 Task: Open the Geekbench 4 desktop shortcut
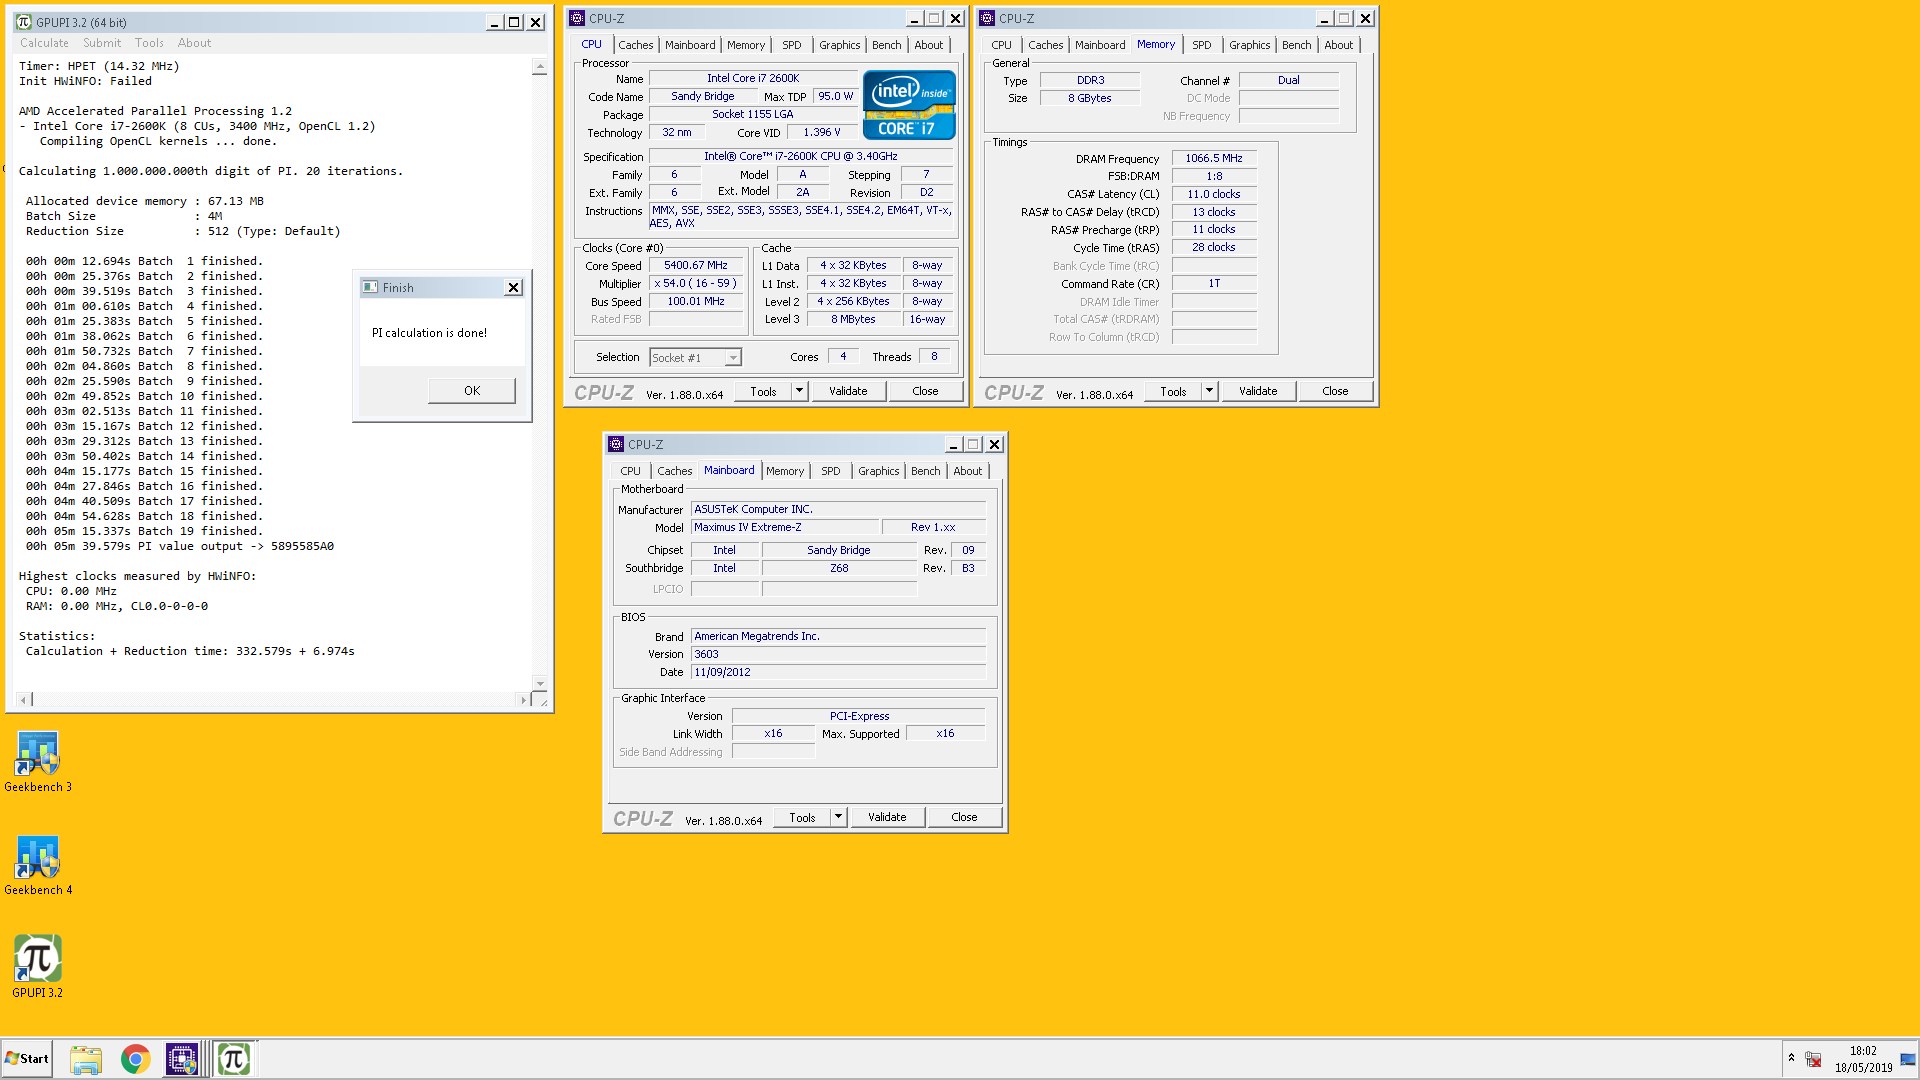point(37,864)
